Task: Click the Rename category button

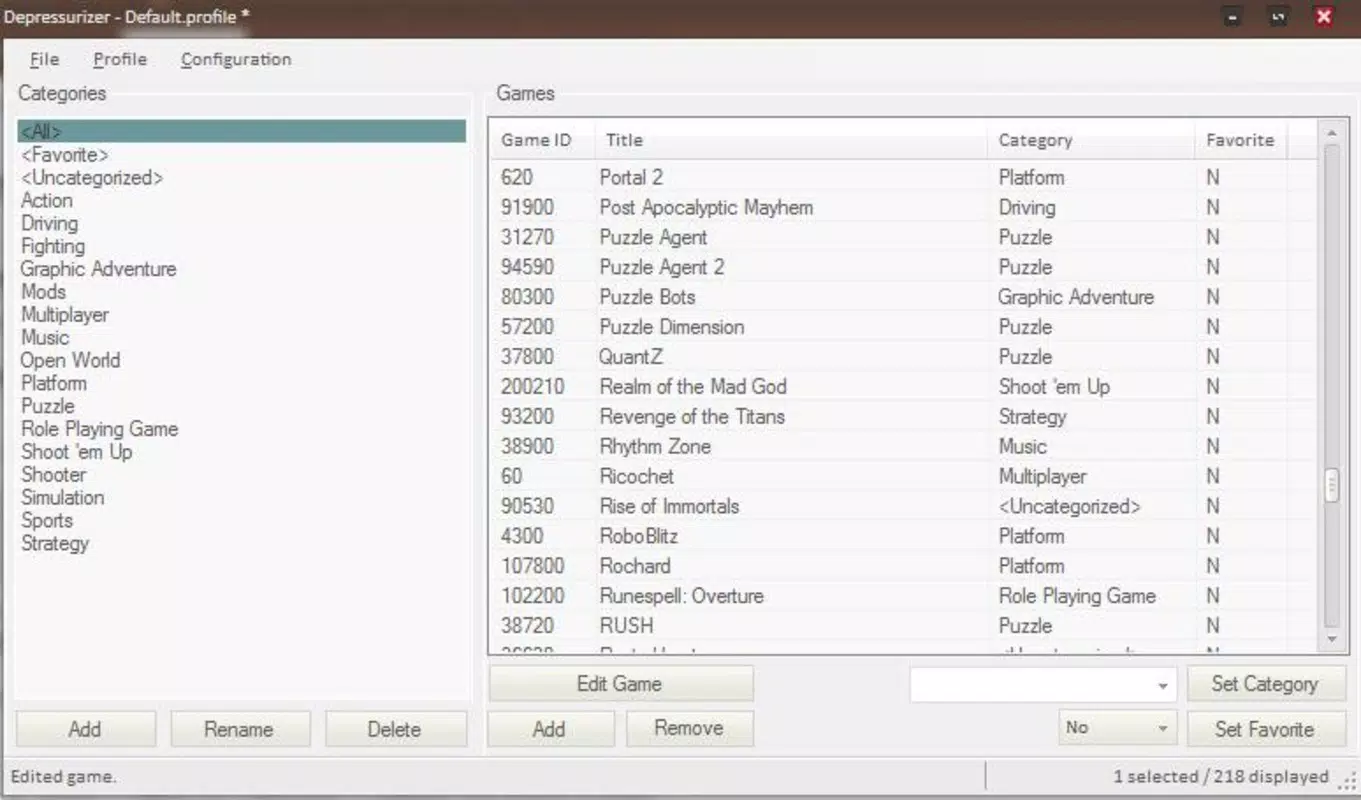Action: tap(239, 729)
